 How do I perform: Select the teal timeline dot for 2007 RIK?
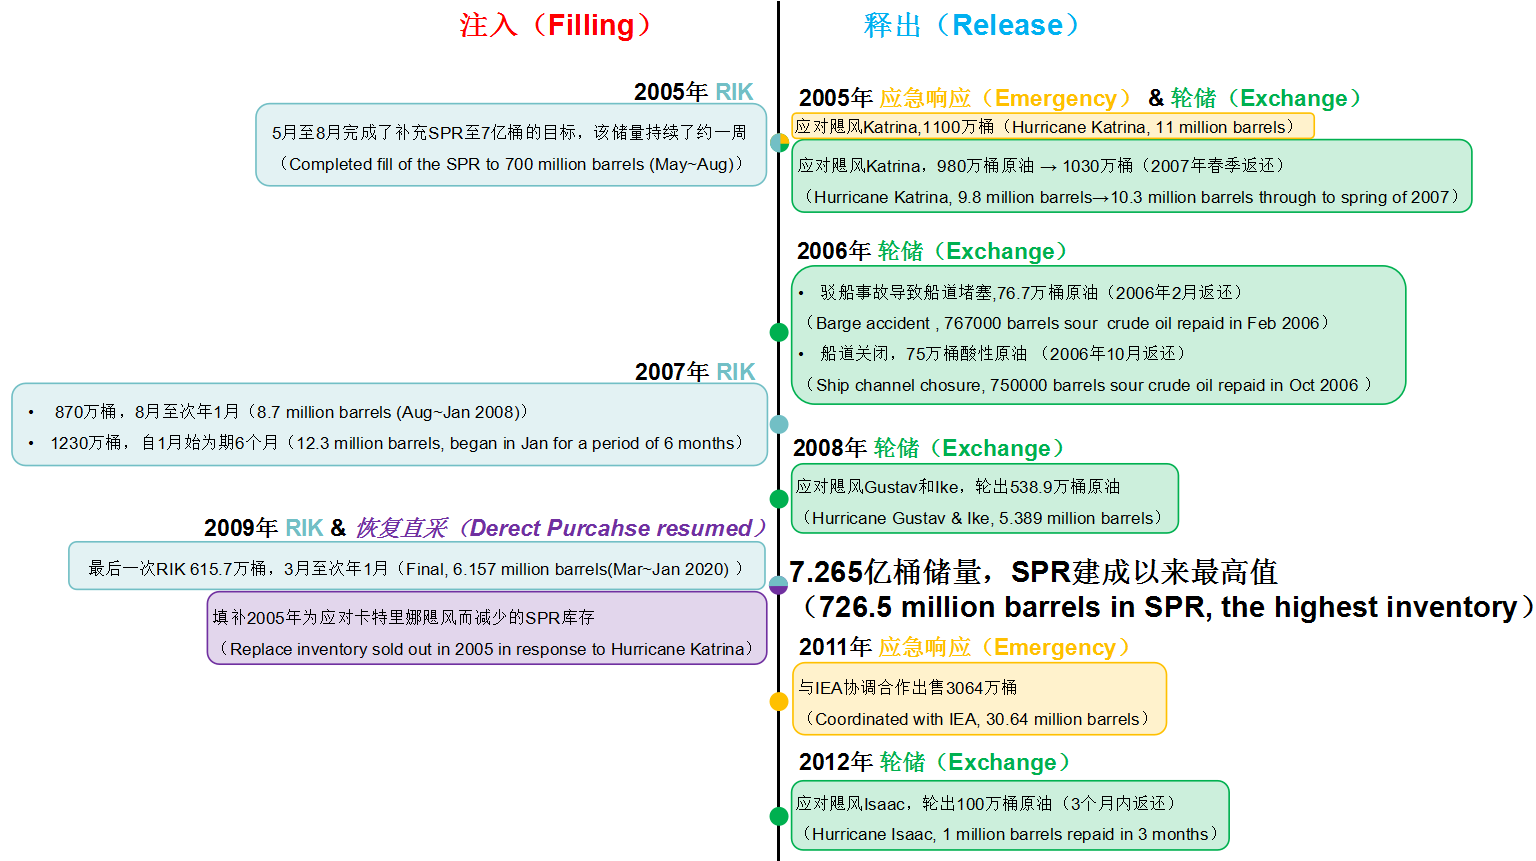tap(779, 424)
